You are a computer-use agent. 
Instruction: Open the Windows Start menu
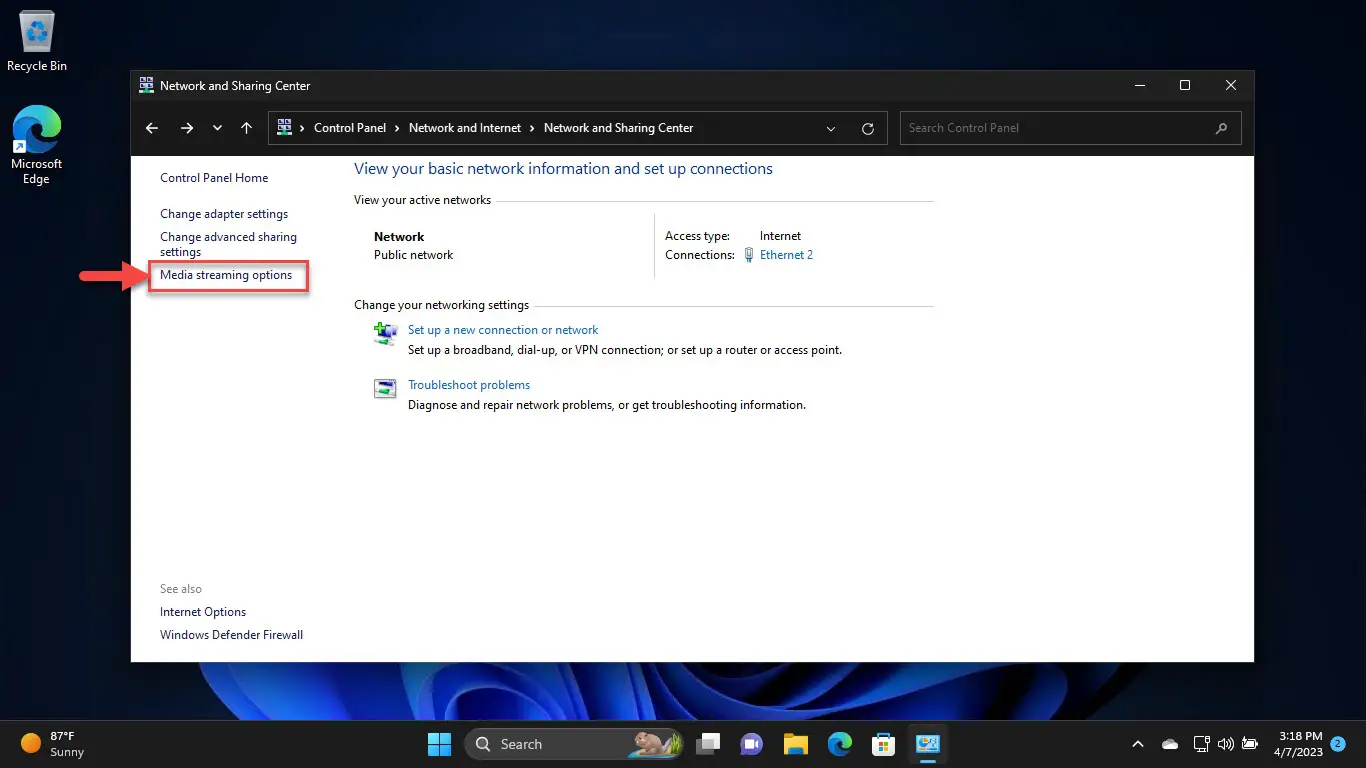tap(439, 744)
